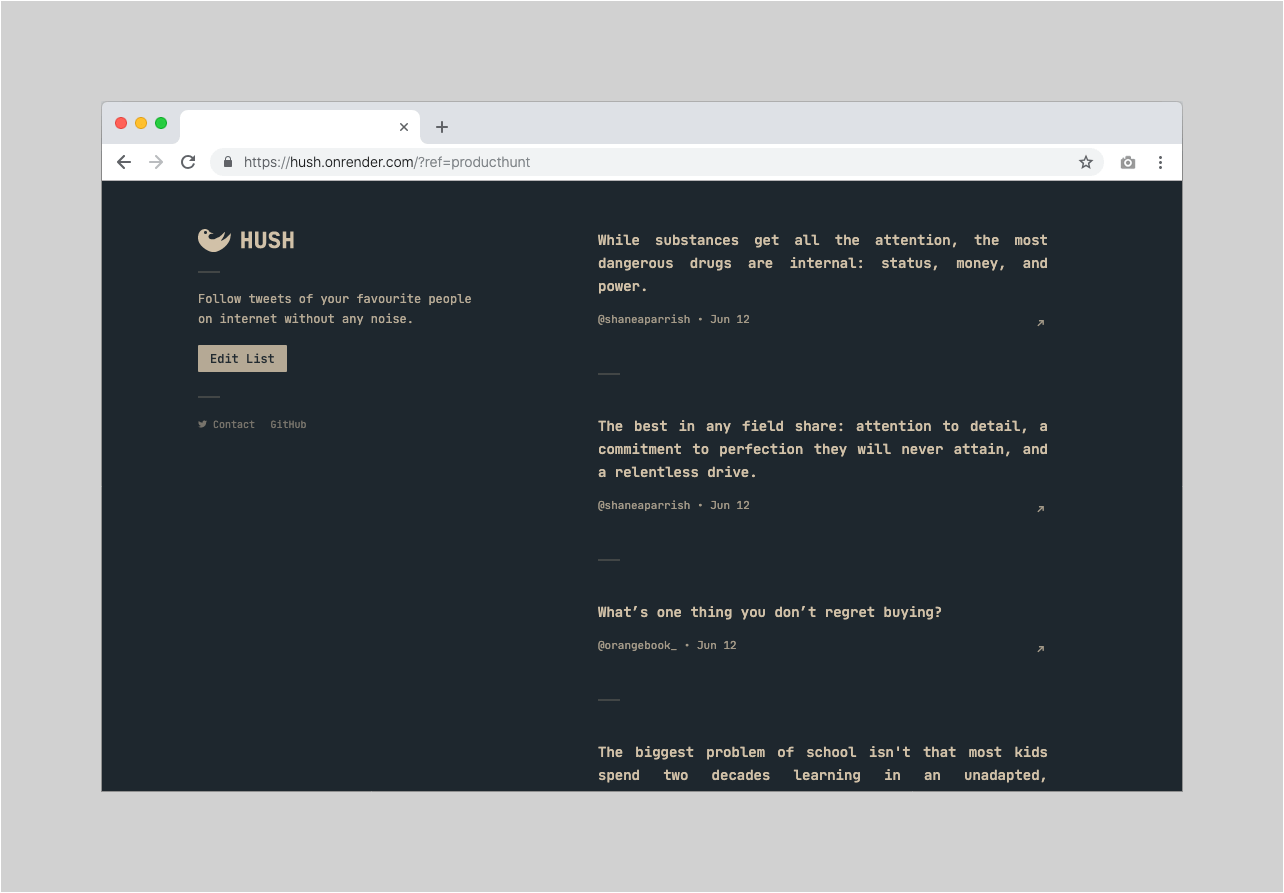The width and height of the screenshot is (1284, 893).
Task: Open the browser three-dot menu
Action: tap(1160, 162)
